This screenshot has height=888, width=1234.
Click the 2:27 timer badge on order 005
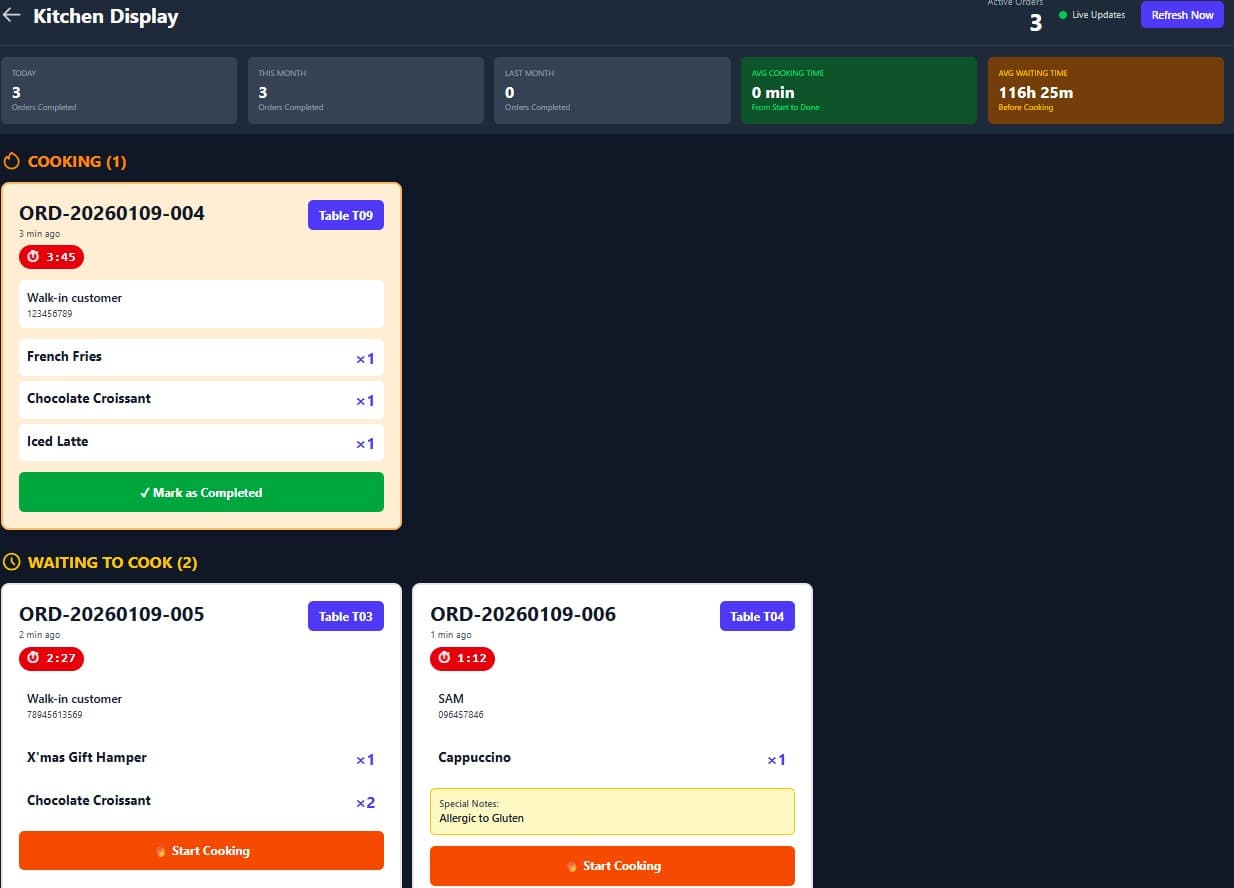point(51,658)
